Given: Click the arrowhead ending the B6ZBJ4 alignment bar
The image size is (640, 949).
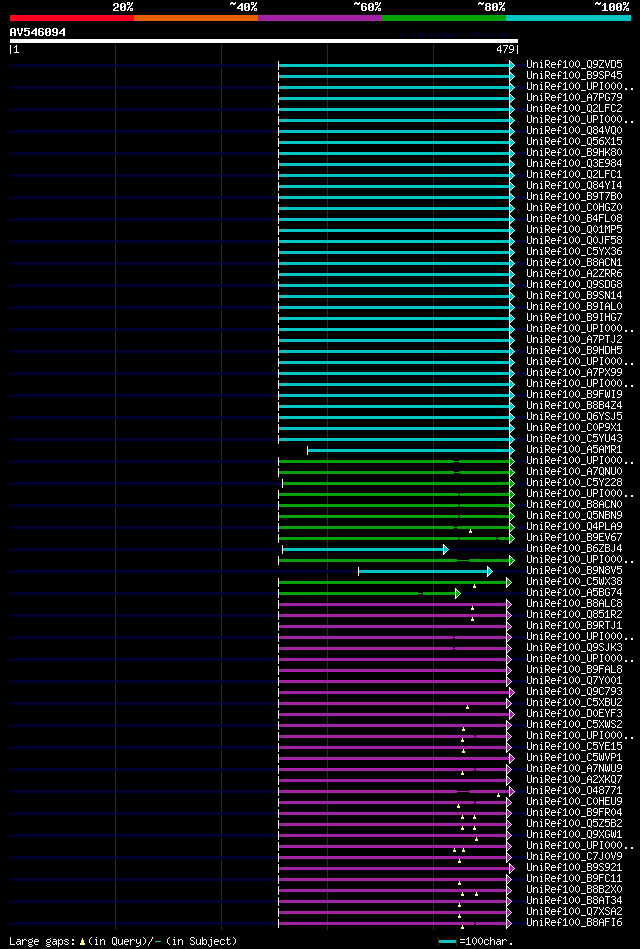Looking at the screenshot, I should pos(446,550).
